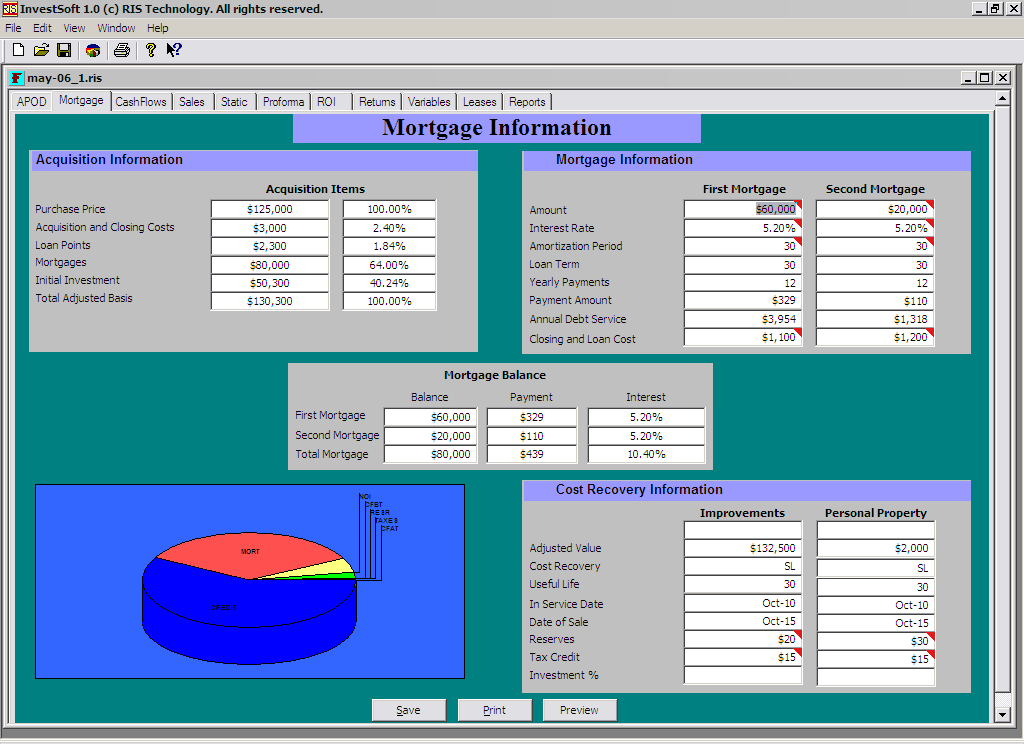Select the Second Mortgage Amount $20,000 field
The image size is (1024, 744).
click(875, 209)
